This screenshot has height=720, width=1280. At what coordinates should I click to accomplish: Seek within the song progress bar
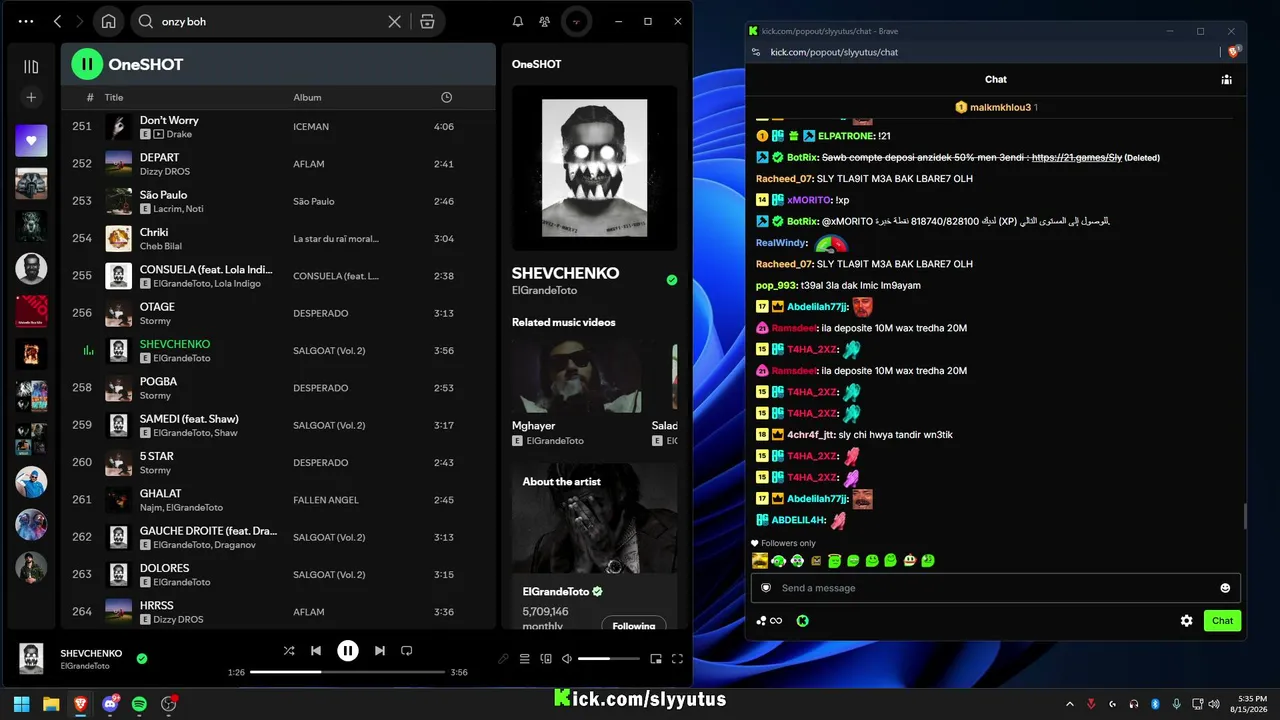click(347, 672)
